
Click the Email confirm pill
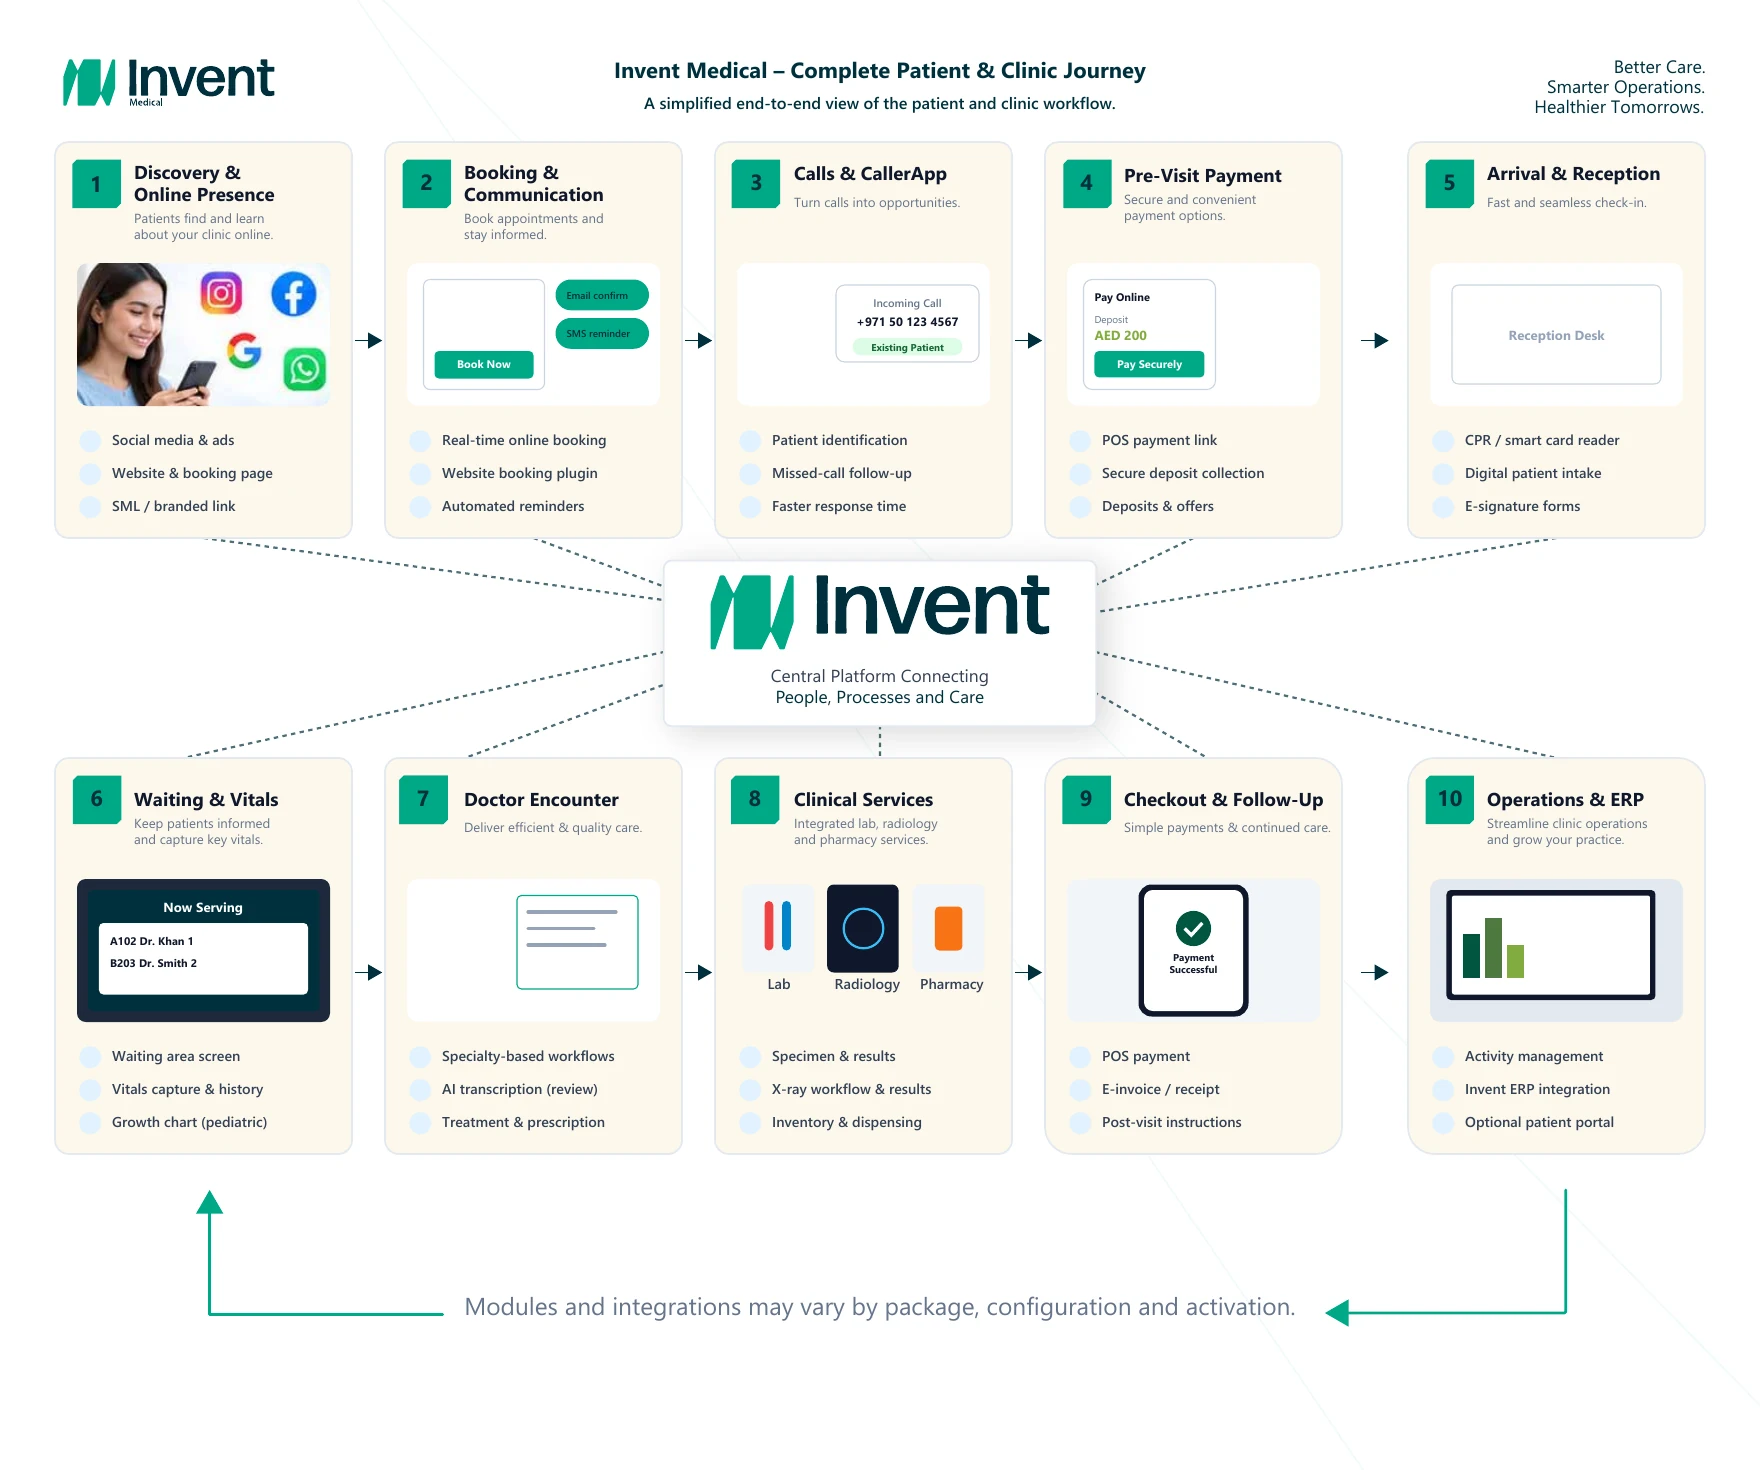[x=602, y=295]
